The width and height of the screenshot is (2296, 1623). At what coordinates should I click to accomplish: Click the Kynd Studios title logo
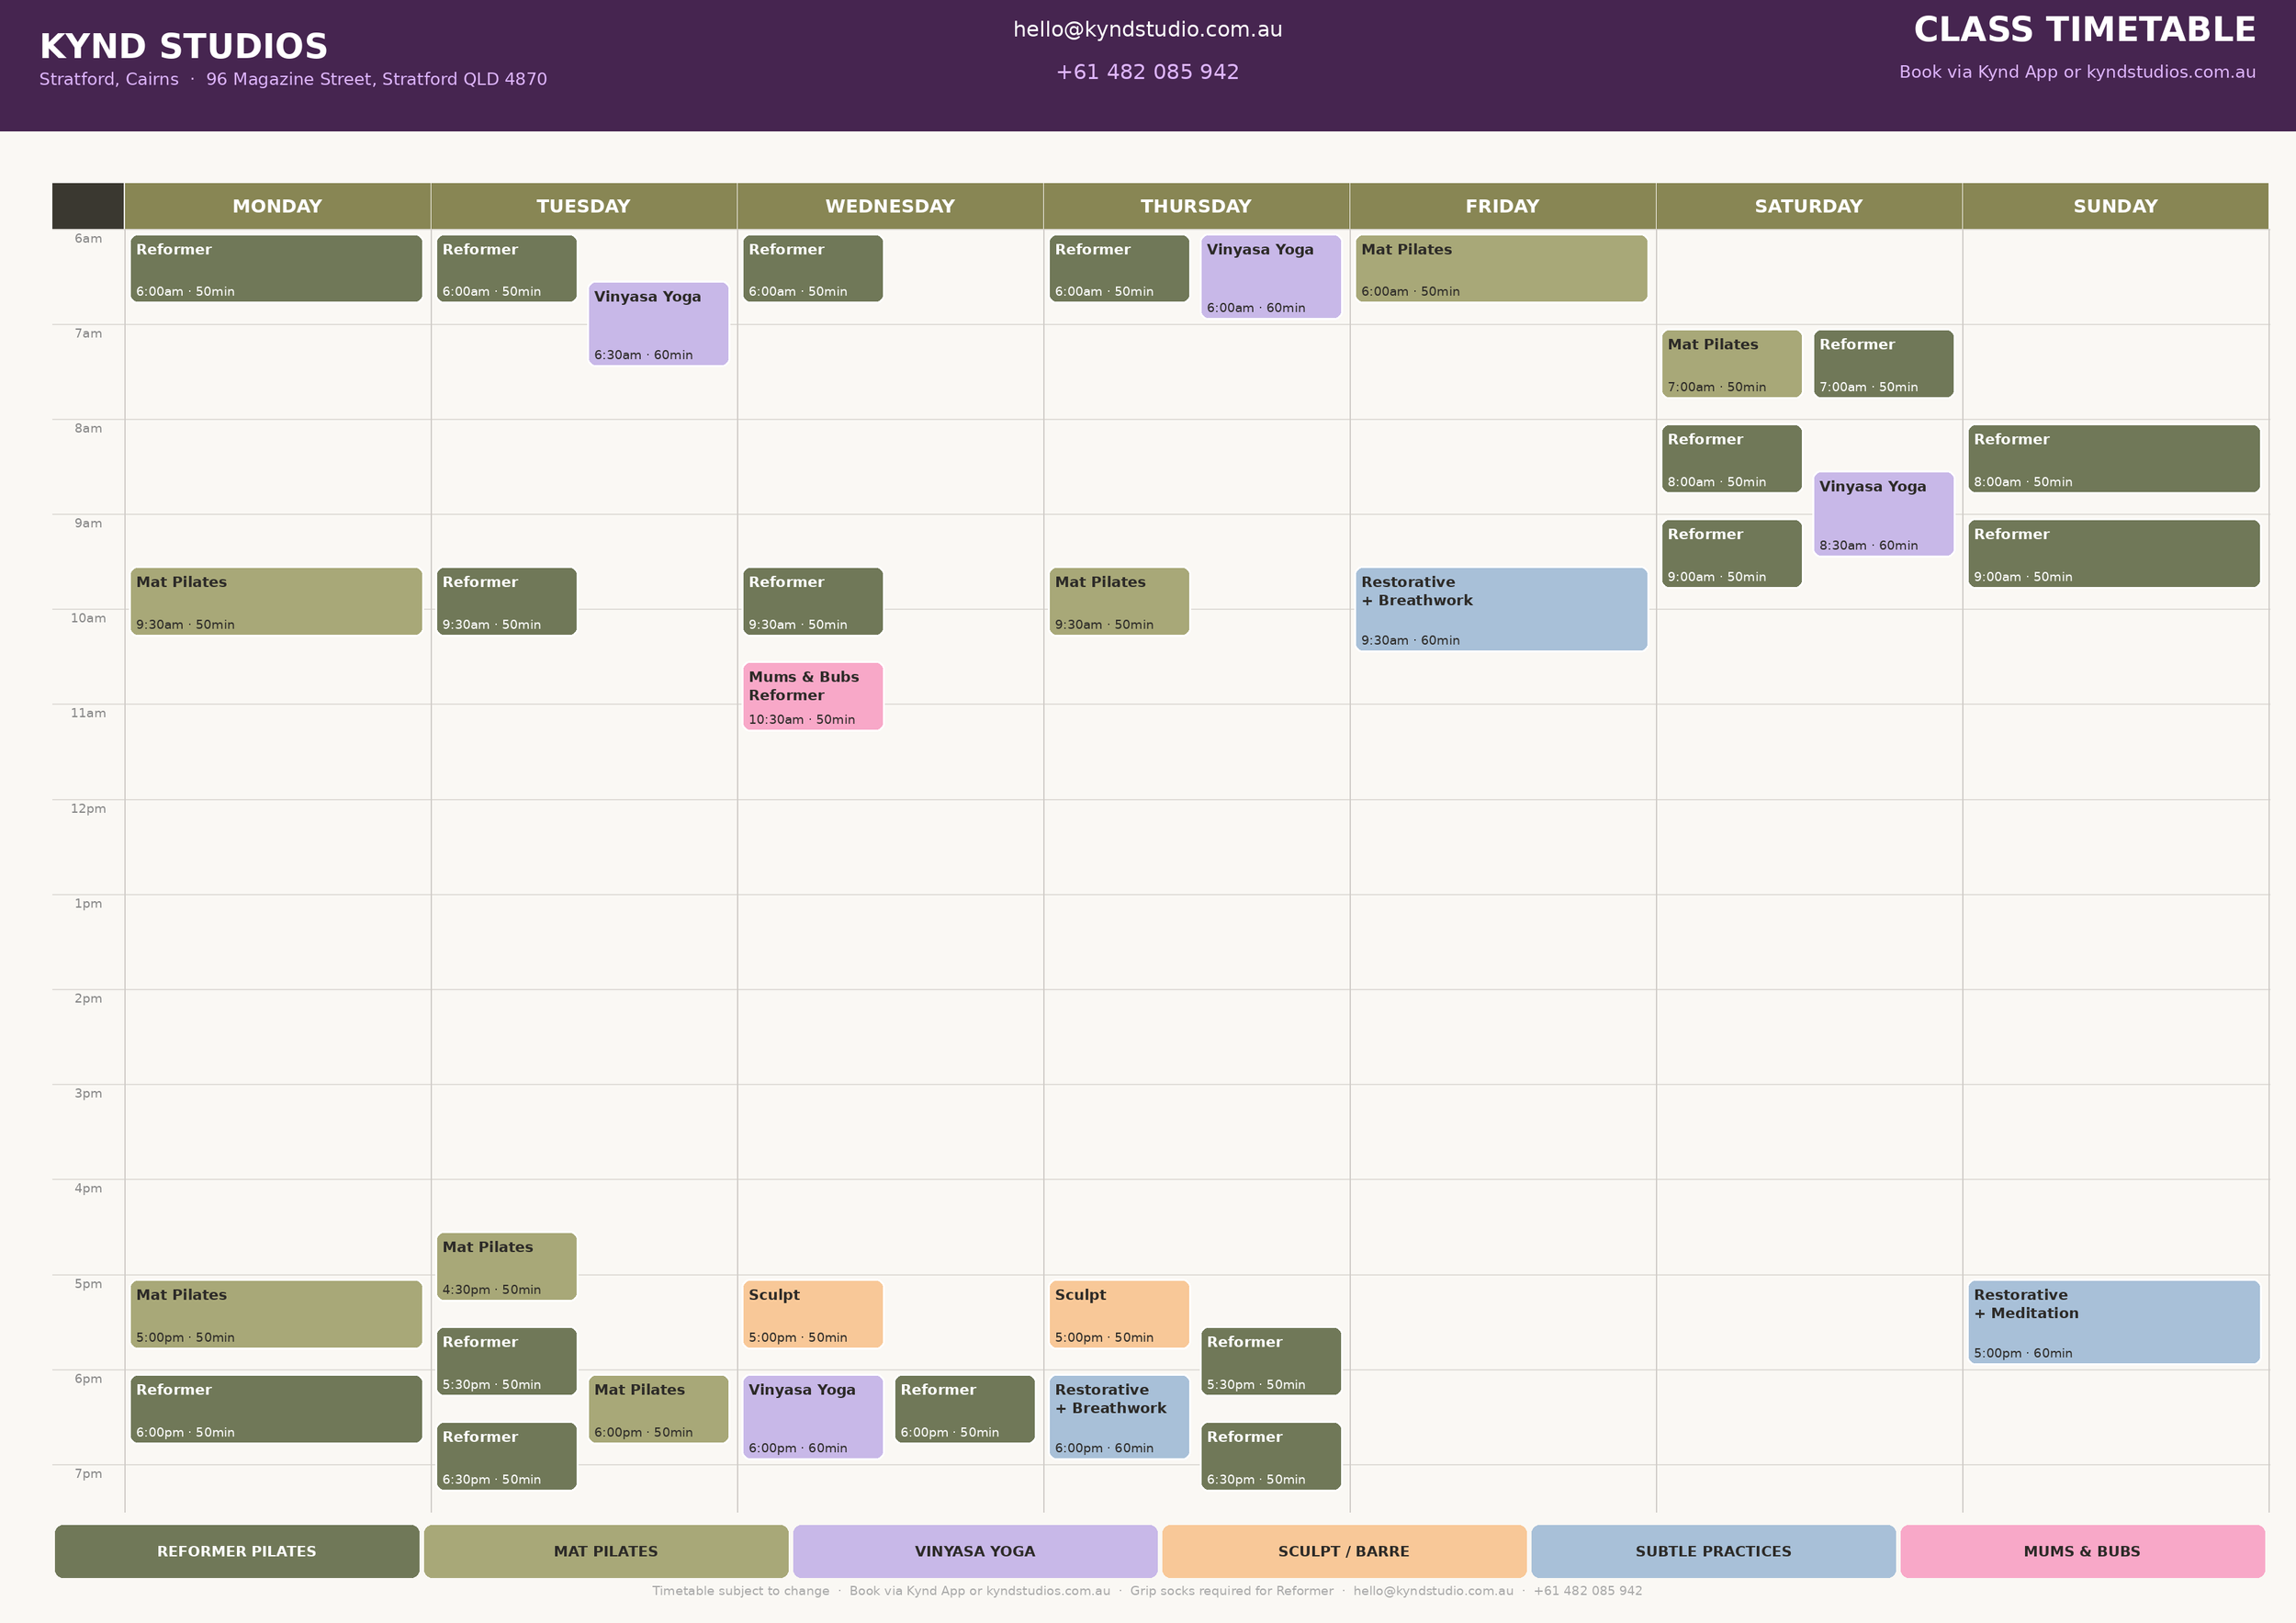(x=184, y=46)
